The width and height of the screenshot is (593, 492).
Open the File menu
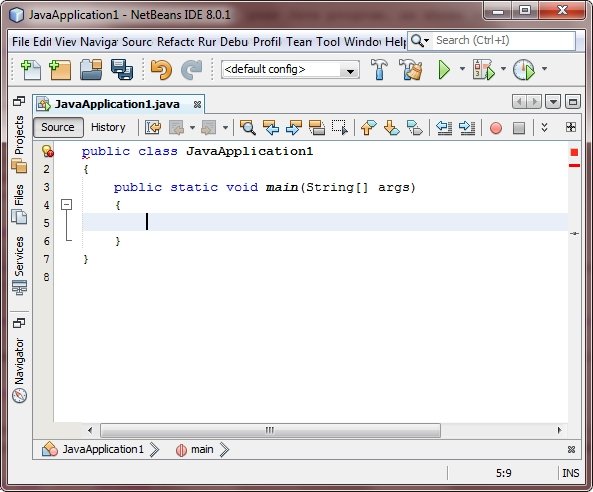coord(20,42)
